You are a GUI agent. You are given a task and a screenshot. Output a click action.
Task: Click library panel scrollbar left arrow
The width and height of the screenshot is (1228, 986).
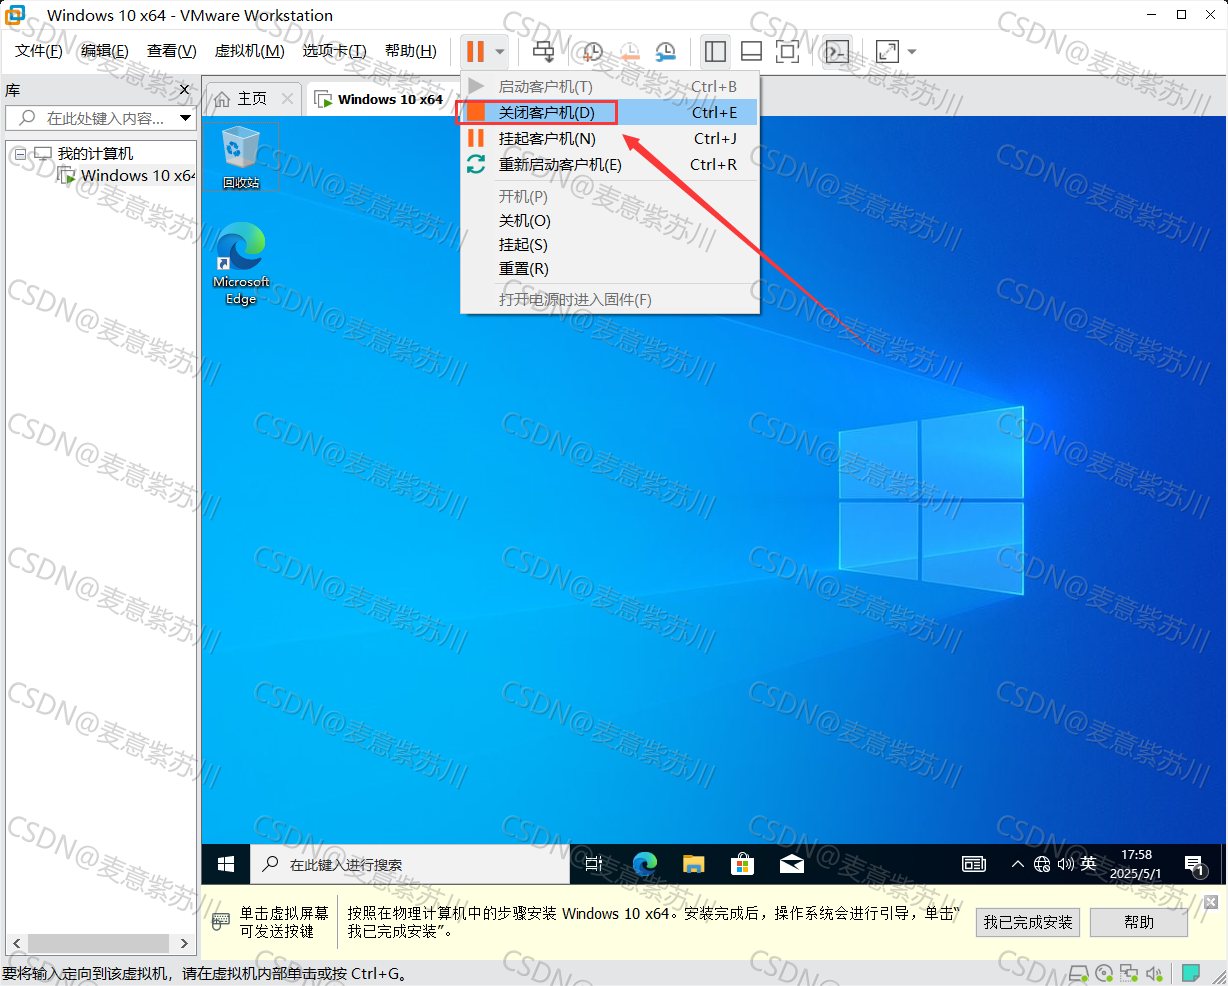pos(16,943)
